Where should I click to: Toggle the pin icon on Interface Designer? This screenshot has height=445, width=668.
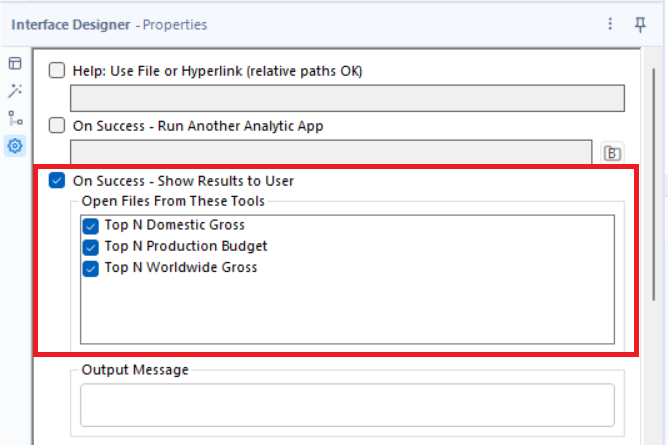(x=640, y=25)
